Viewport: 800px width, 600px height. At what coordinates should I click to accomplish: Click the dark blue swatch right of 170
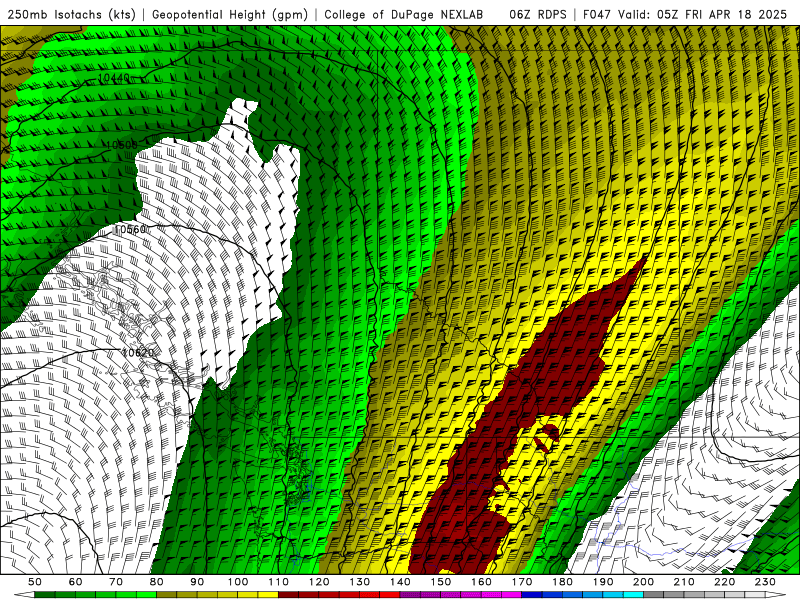pos(532,595)
